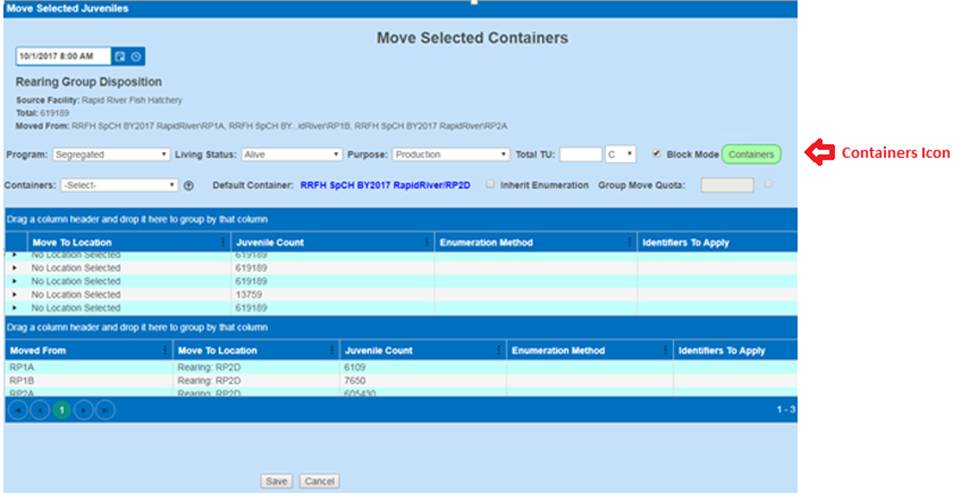Go to the first page of results
The width and height of the screenshot is (953, 493).
tap(18, 410)
